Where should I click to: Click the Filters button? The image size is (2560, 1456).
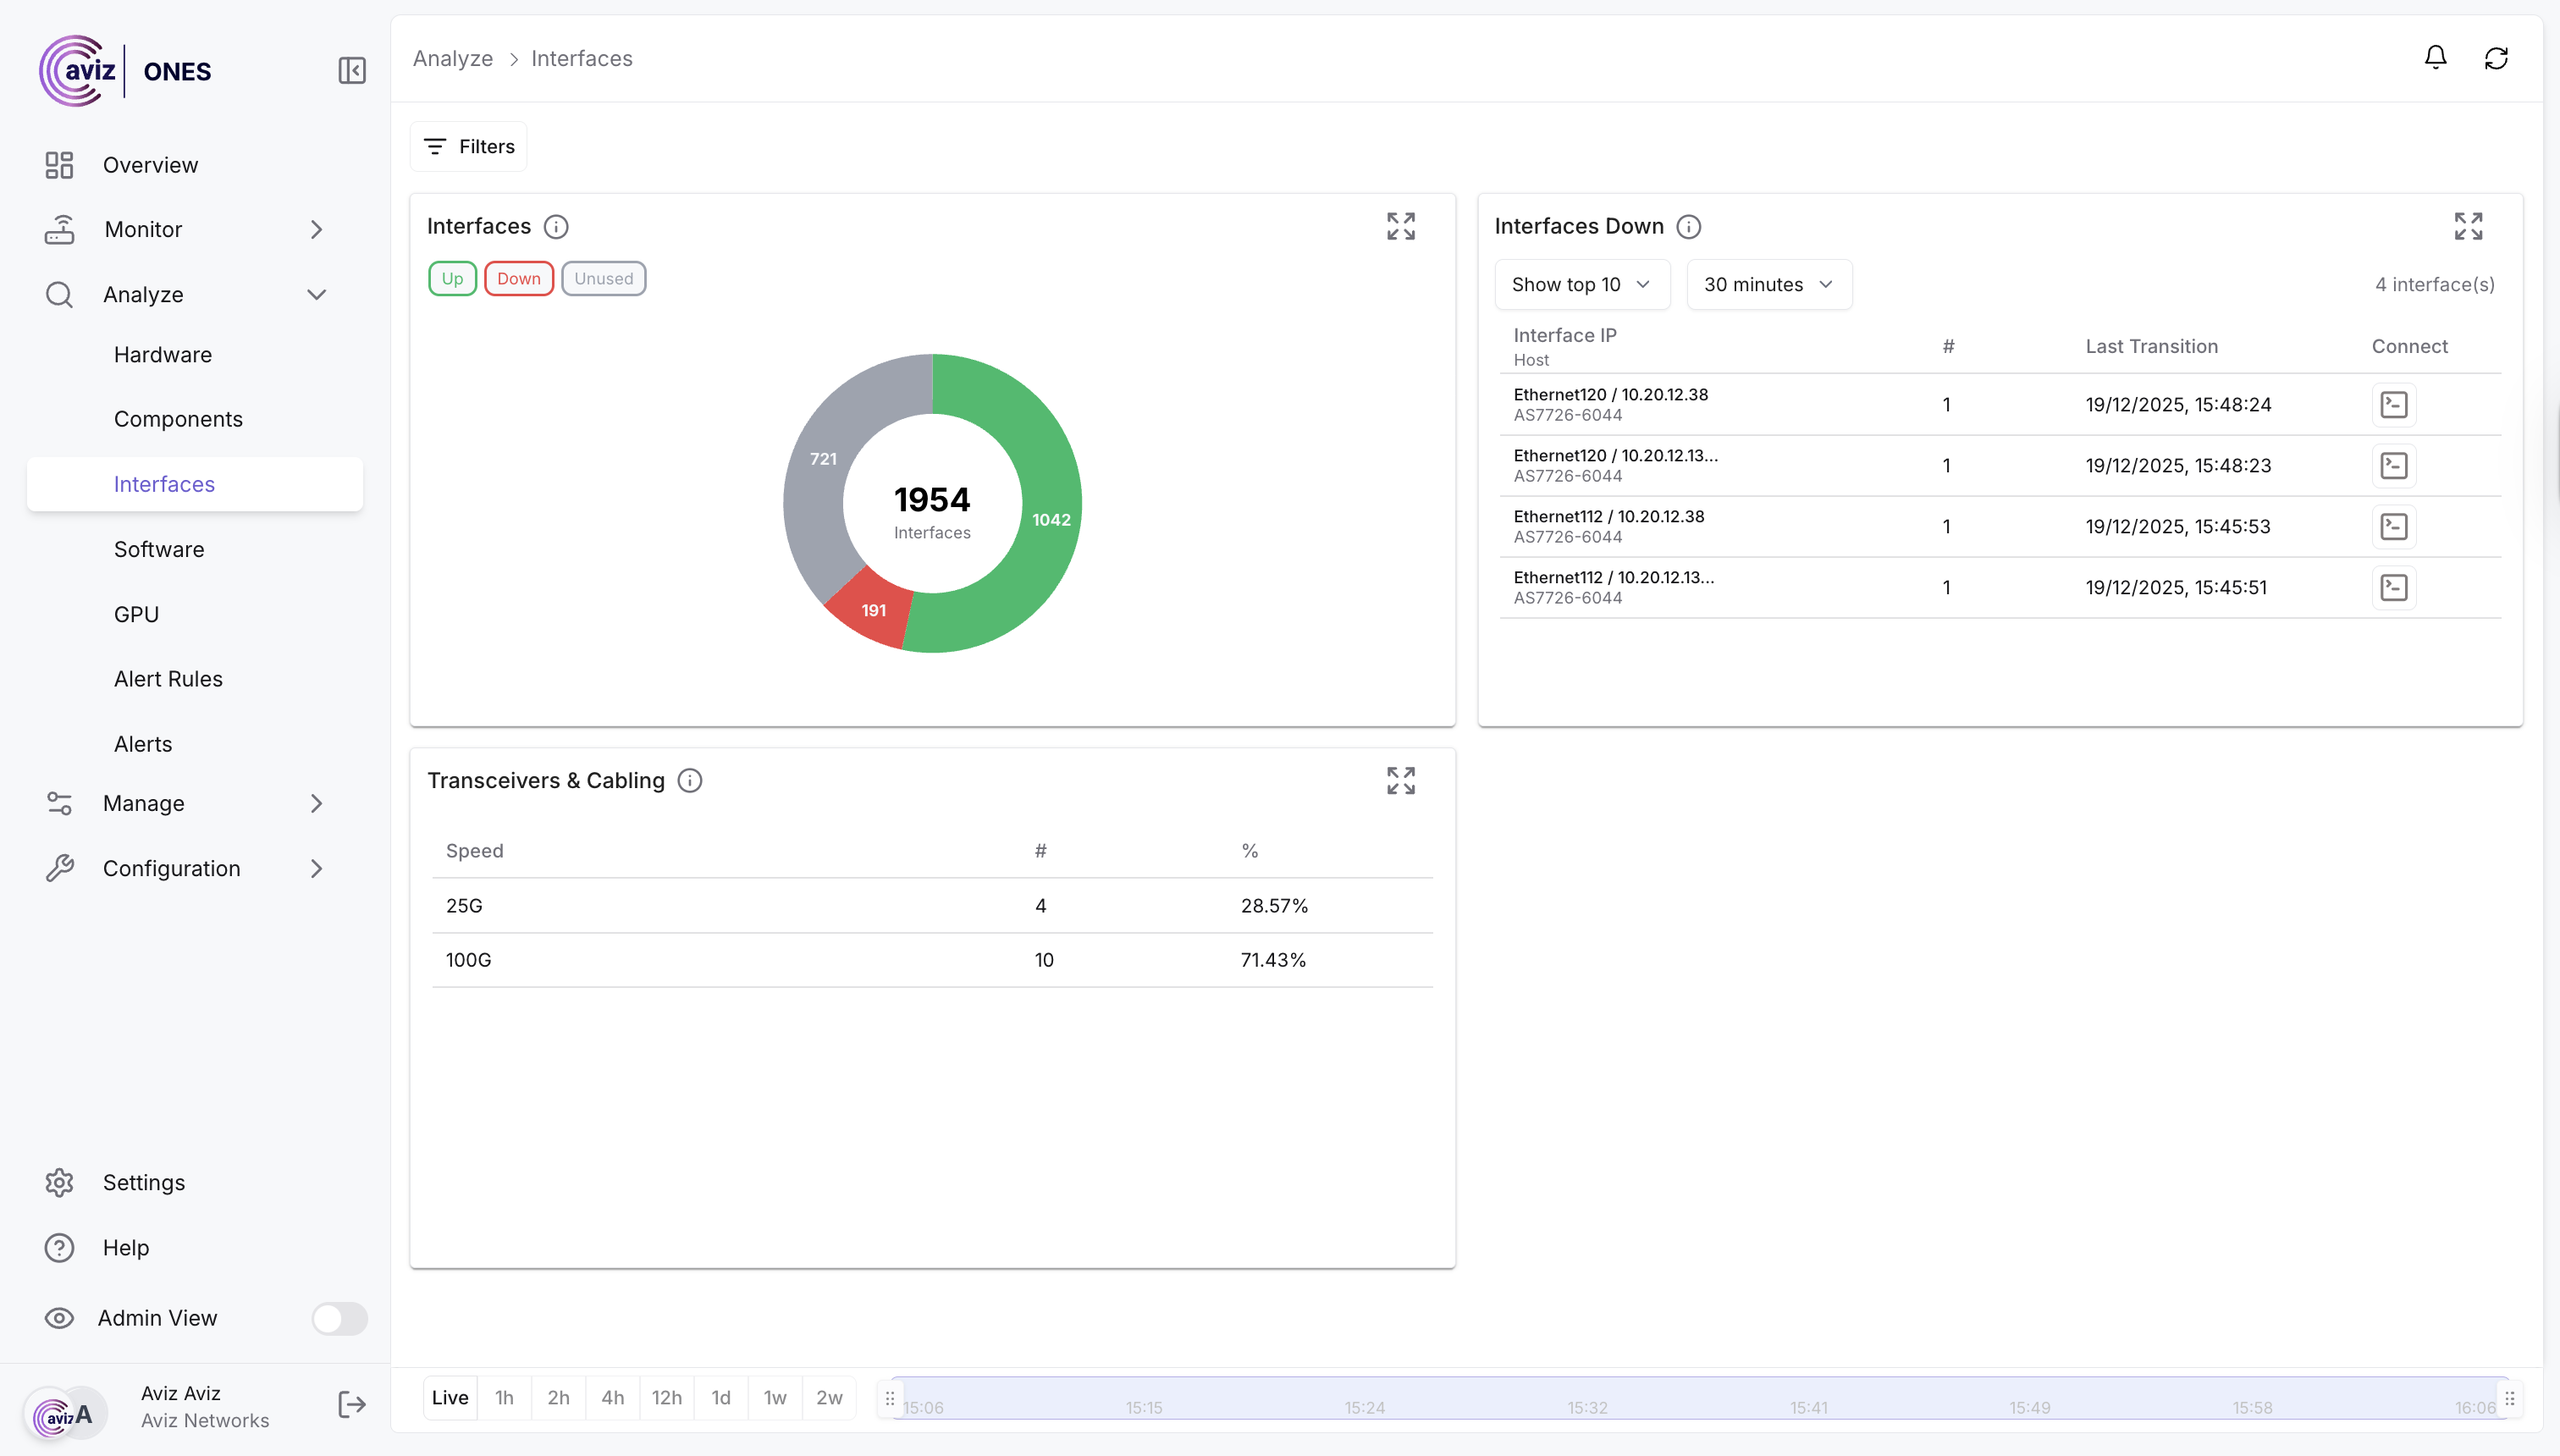(x=469, y=147)
